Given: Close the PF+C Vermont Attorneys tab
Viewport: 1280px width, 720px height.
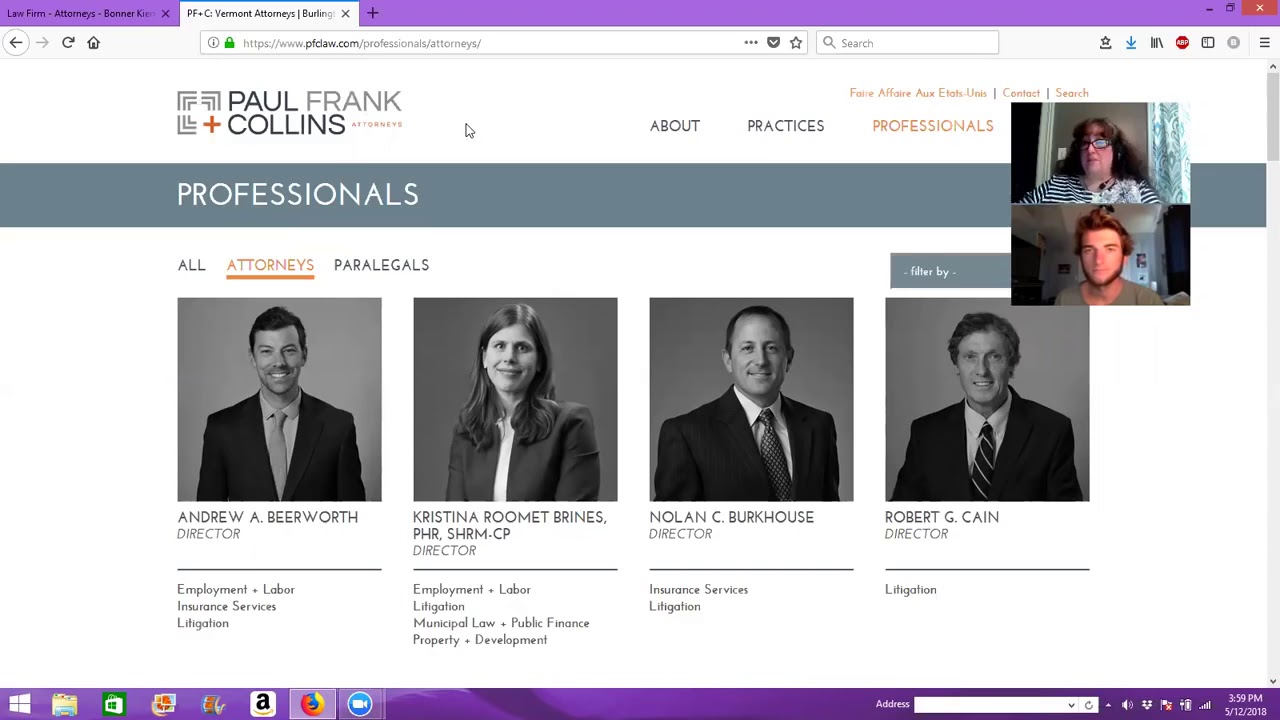Looking at the screenshot, I should (345, 14).
